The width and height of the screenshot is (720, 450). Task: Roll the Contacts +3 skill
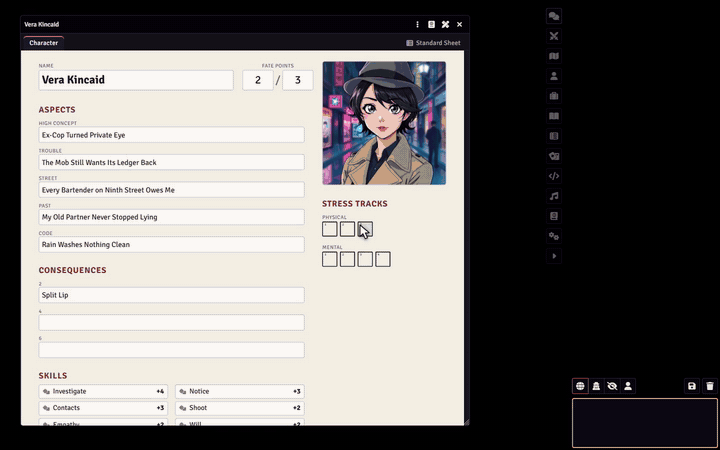[103, 408]
